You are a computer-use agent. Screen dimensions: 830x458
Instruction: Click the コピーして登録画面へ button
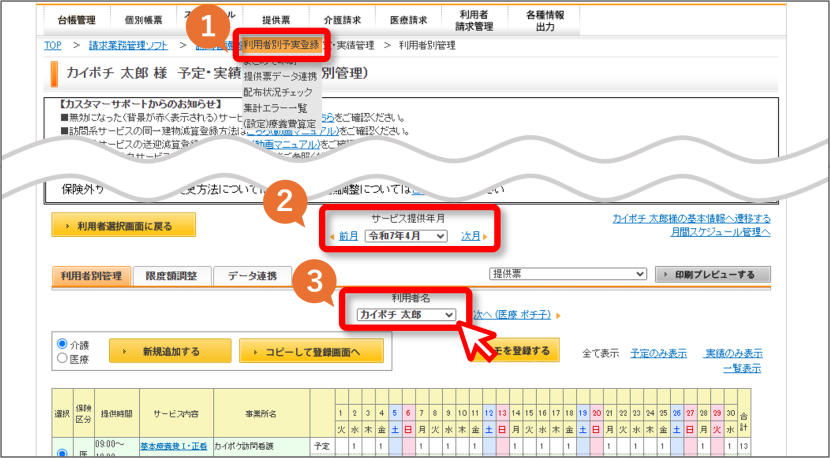point(312,351)
